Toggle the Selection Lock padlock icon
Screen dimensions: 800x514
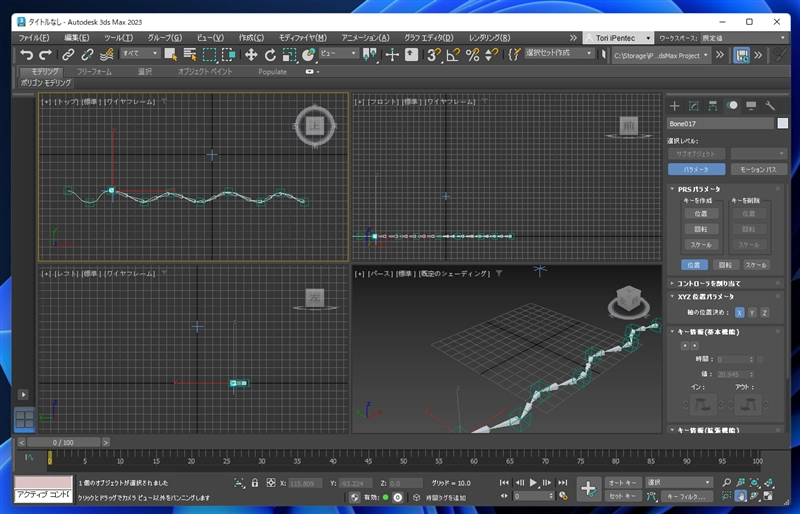click(255, 483)
